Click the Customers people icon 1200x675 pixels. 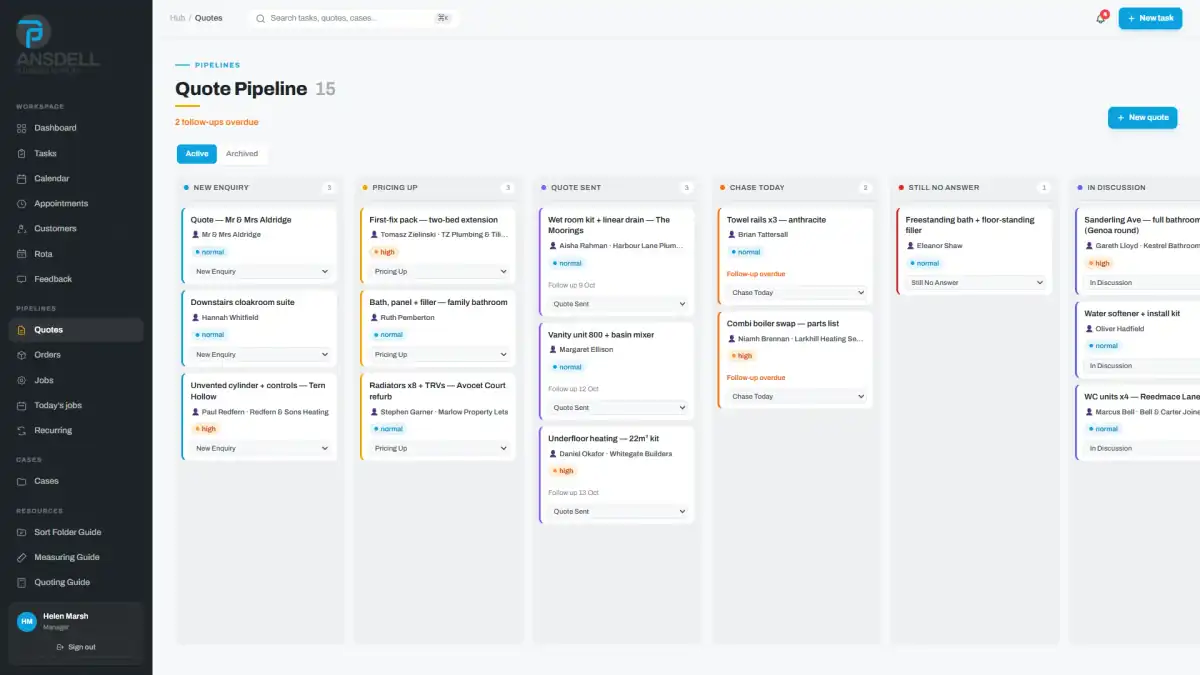22,229
